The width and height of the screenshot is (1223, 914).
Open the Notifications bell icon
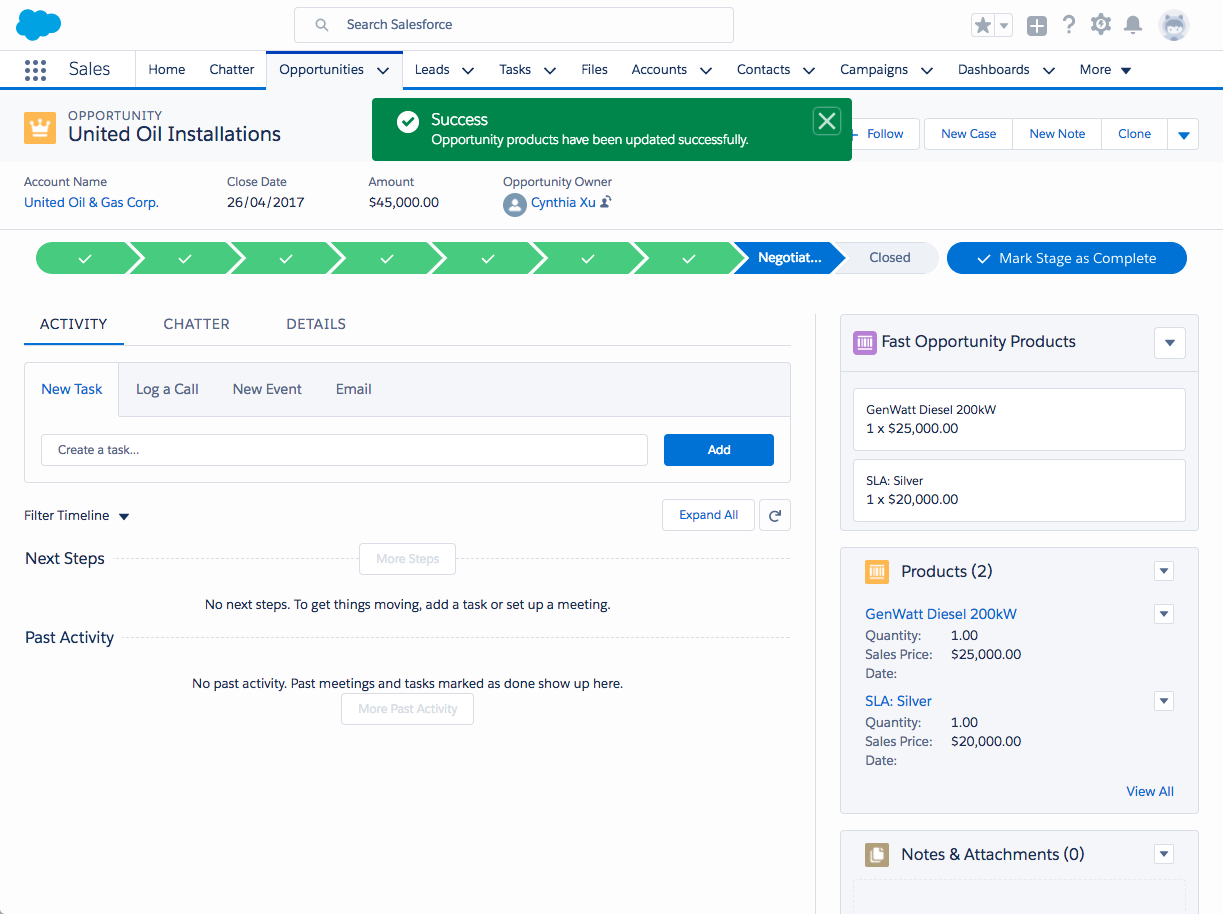pyautogui.click(x=1133, y=25)
